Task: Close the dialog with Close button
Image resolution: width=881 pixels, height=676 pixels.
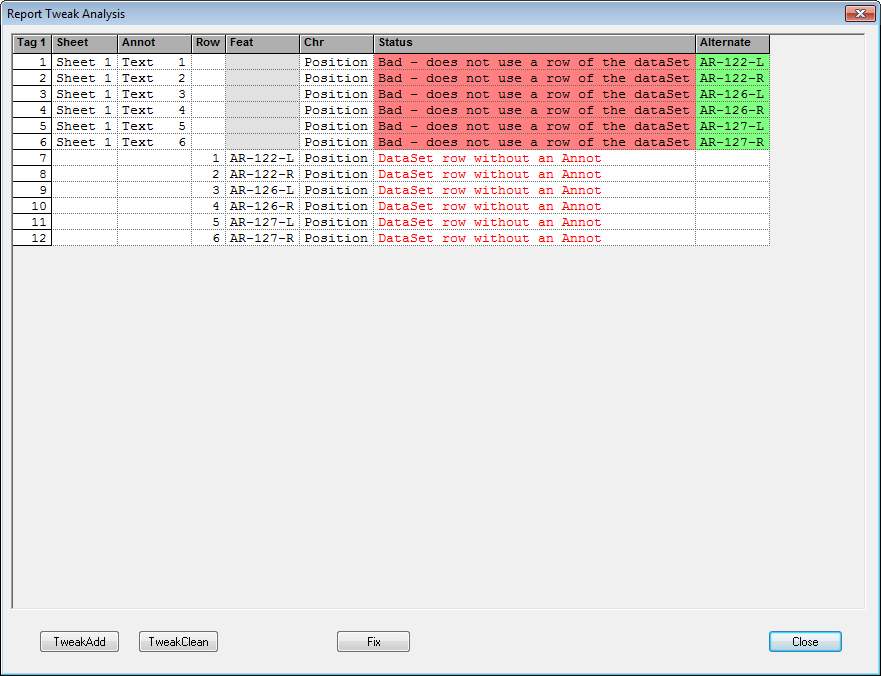Action: click(805, 642)
